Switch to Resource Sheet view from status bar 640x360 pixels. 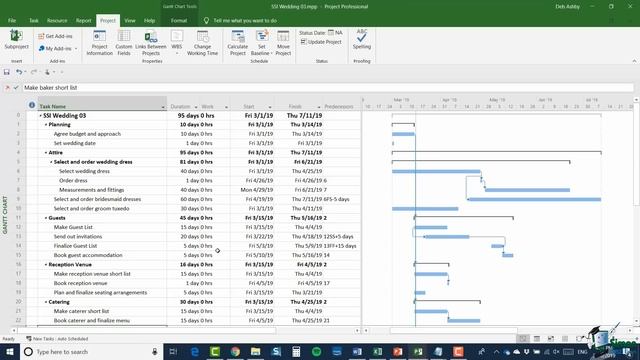(565, 339)
